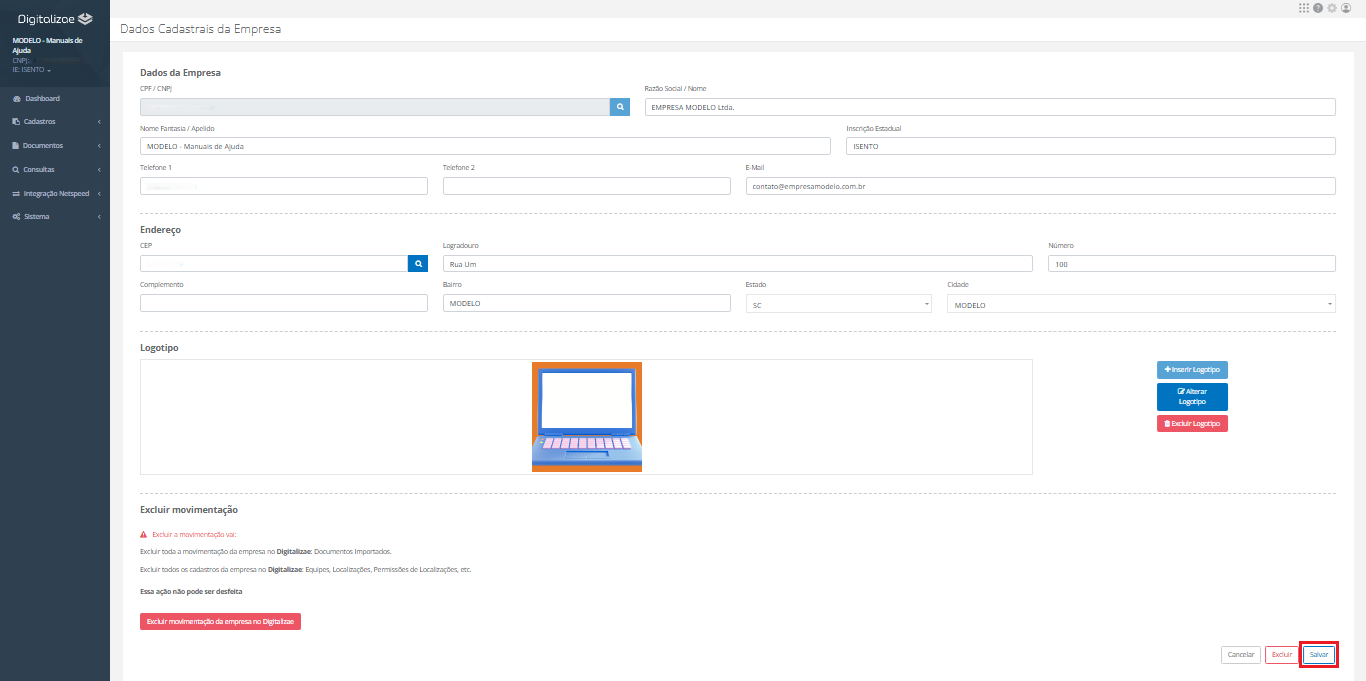
Task: Open the Estado dropdown showing SC
Action: pyautogui.click(x=839, y=304)
